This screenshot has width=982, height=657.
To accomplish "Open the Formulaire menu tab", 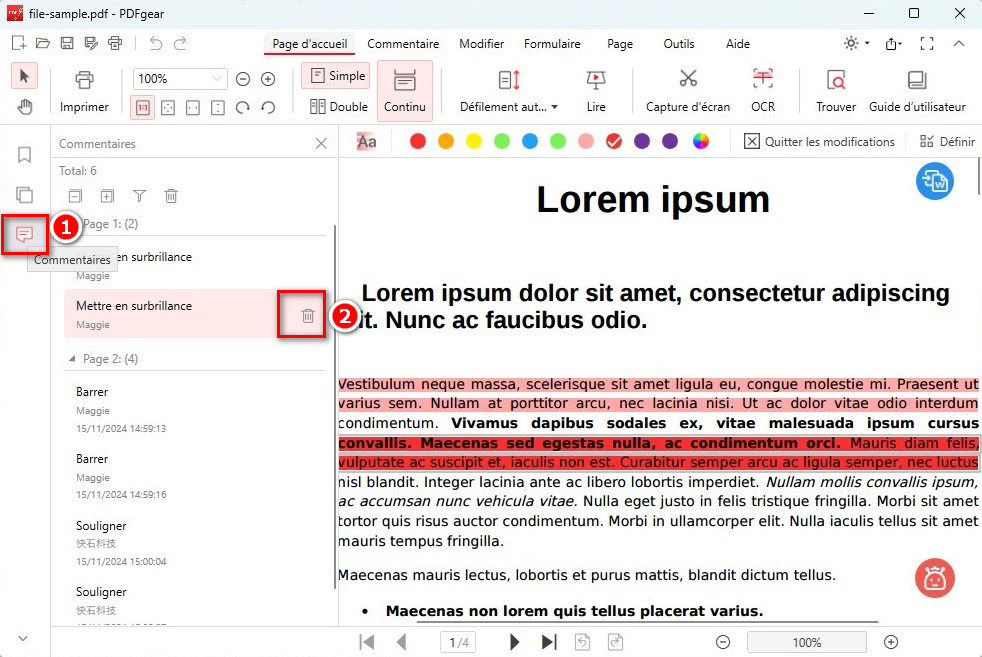I will click(x=552, y=44).
